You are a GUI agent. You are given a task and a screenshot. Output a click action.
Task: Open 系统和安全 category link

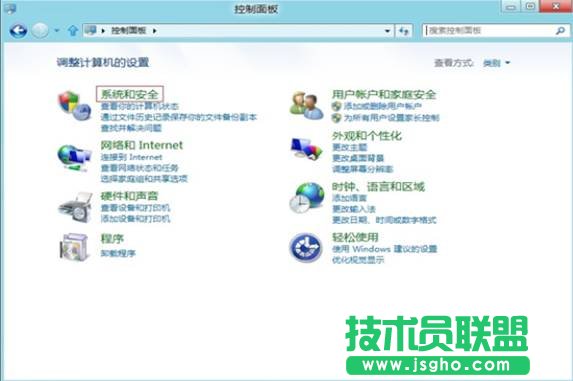(129, 94)
